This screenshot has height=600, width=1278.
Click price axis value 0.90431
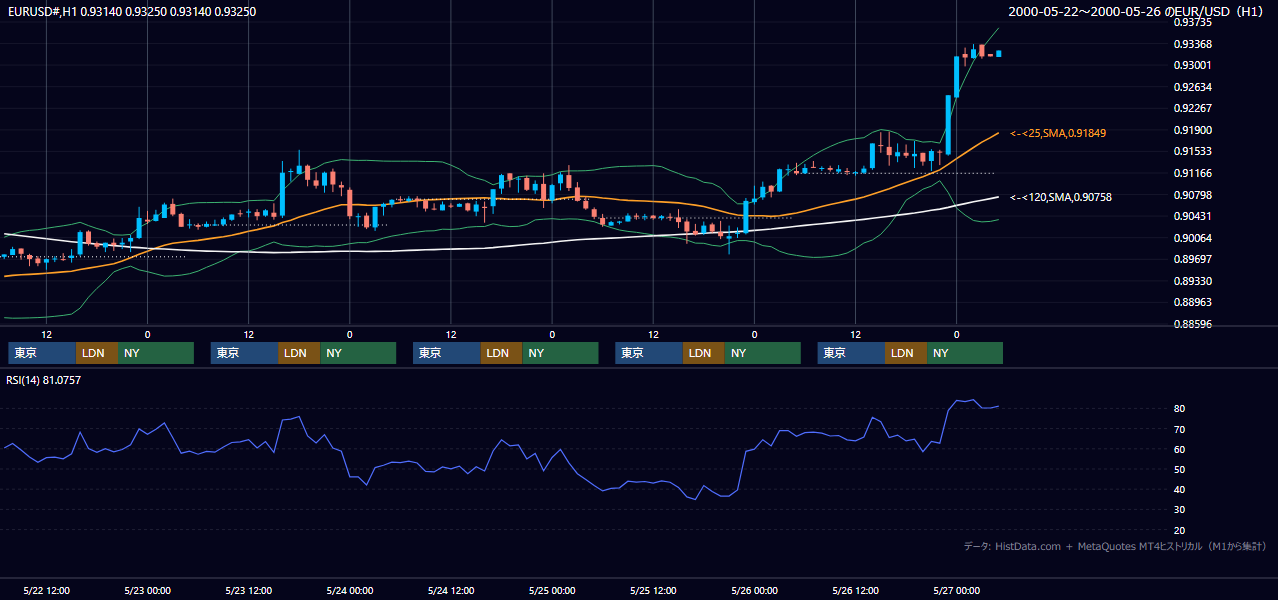click(x=1194, y=217)
